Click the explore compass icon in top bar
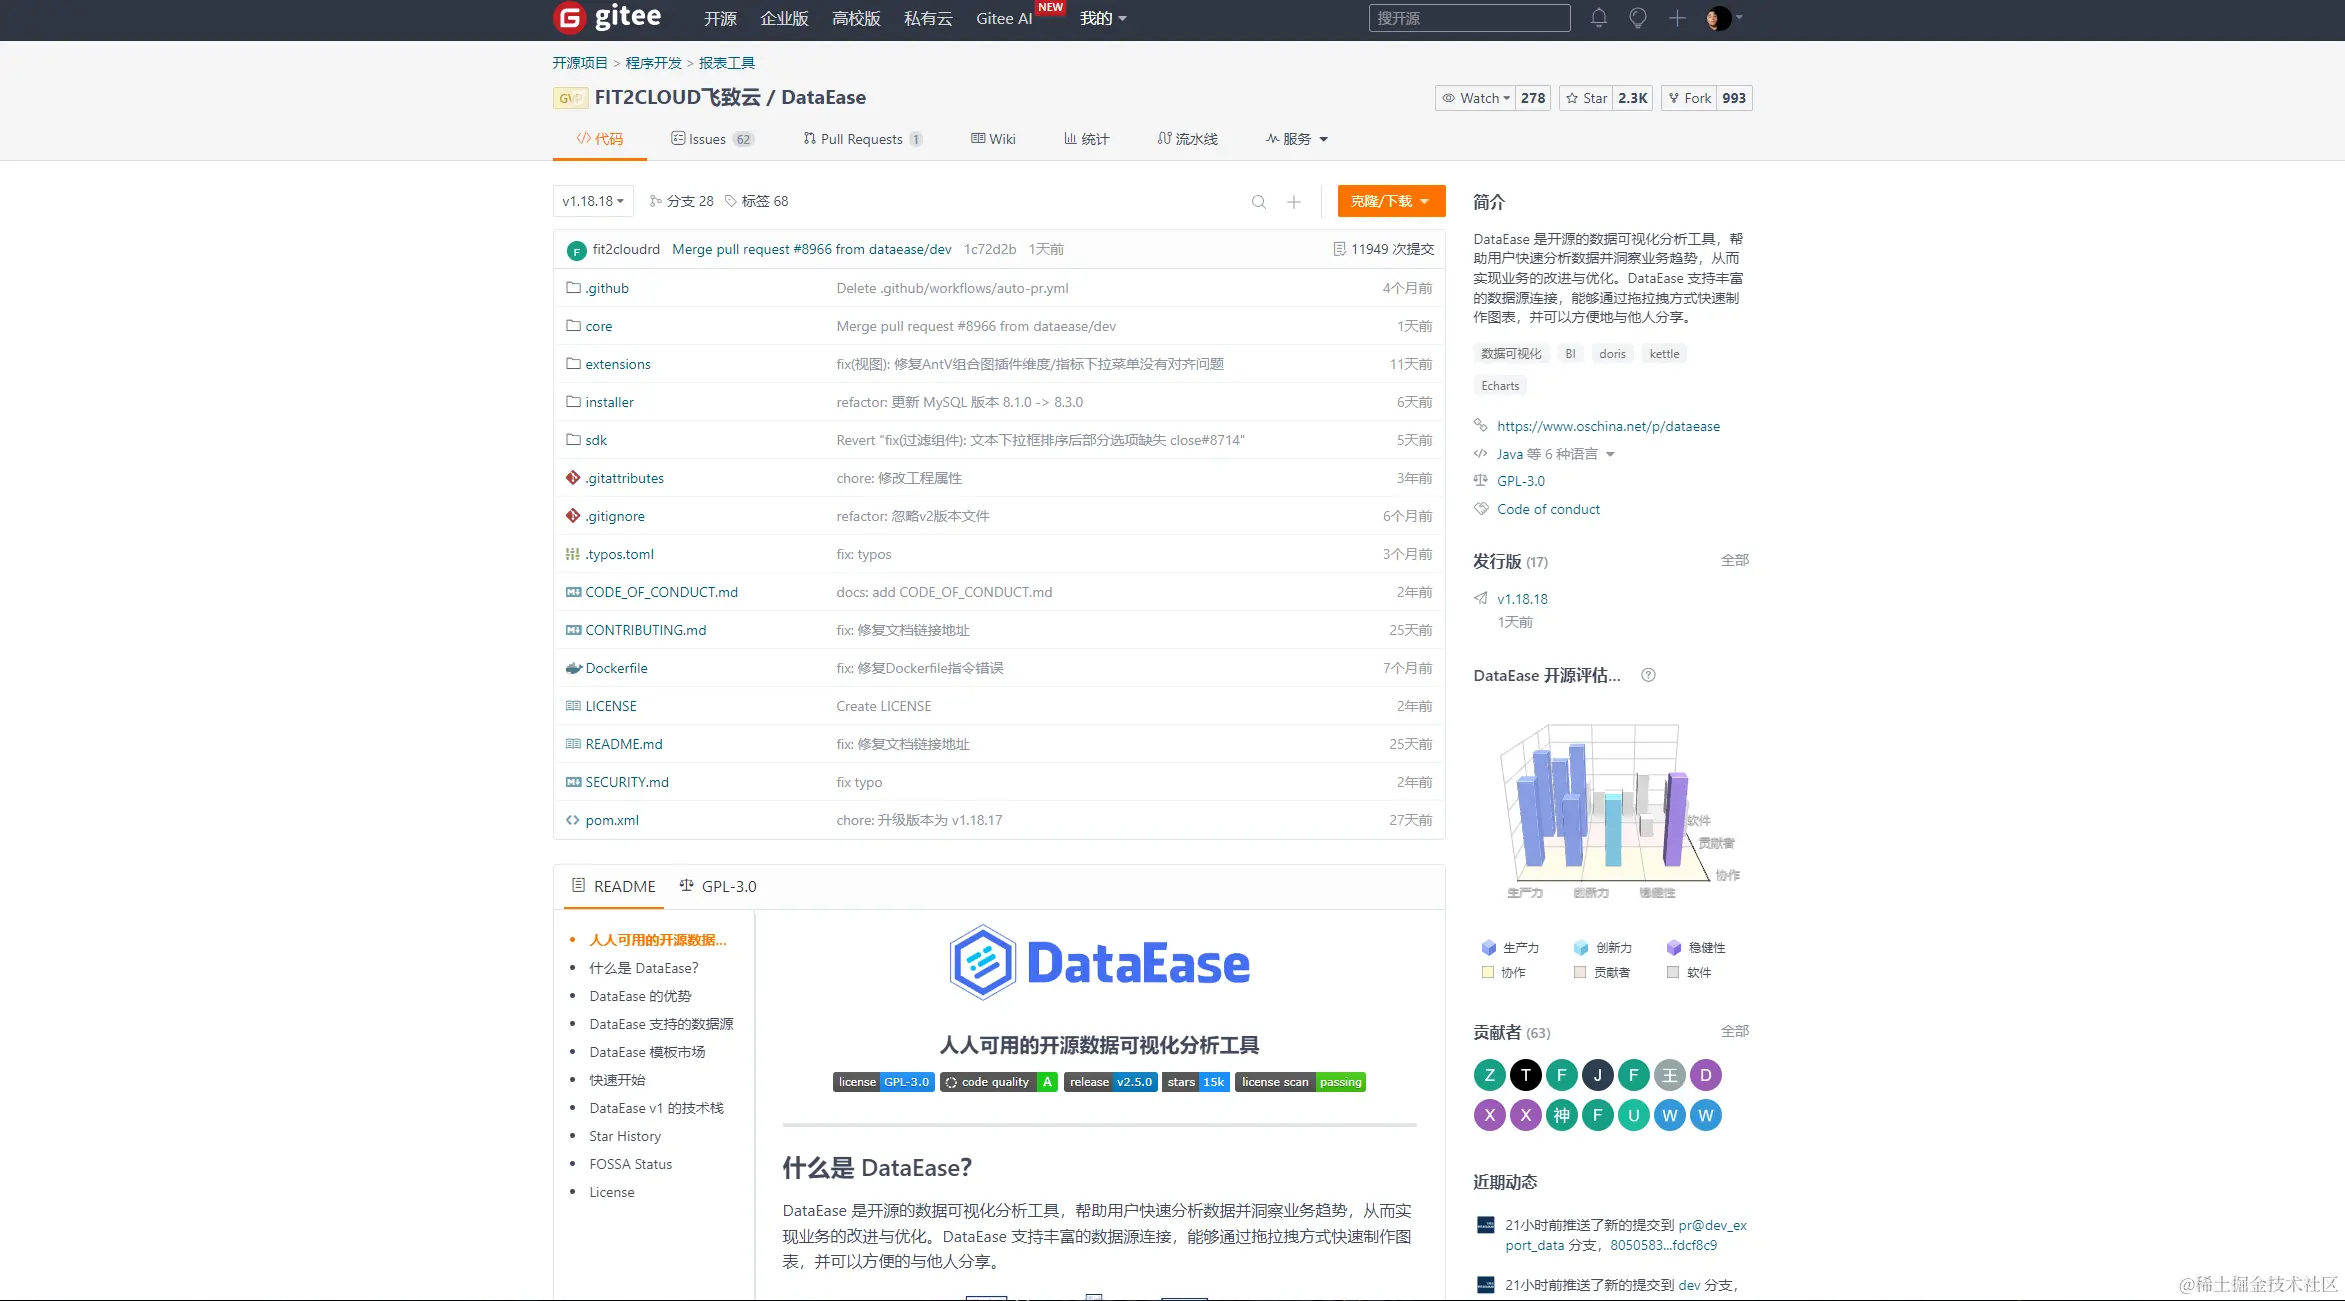This screenshot has height=1301, width=2345. tap(1637, 17)
